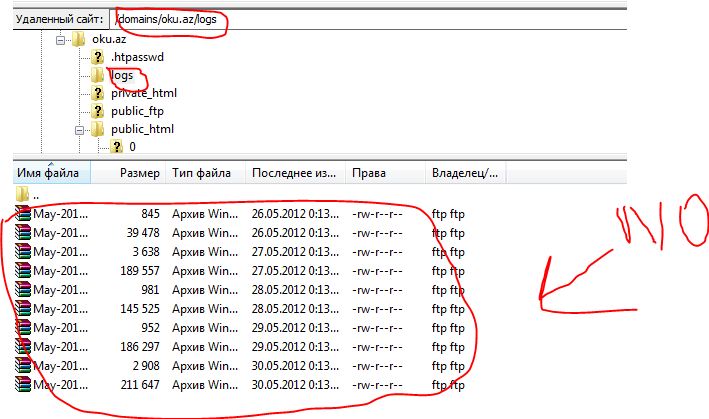The image size is (709, 419).
Task: Click the folder icon beside logs
Action: (x=97, y=75)
